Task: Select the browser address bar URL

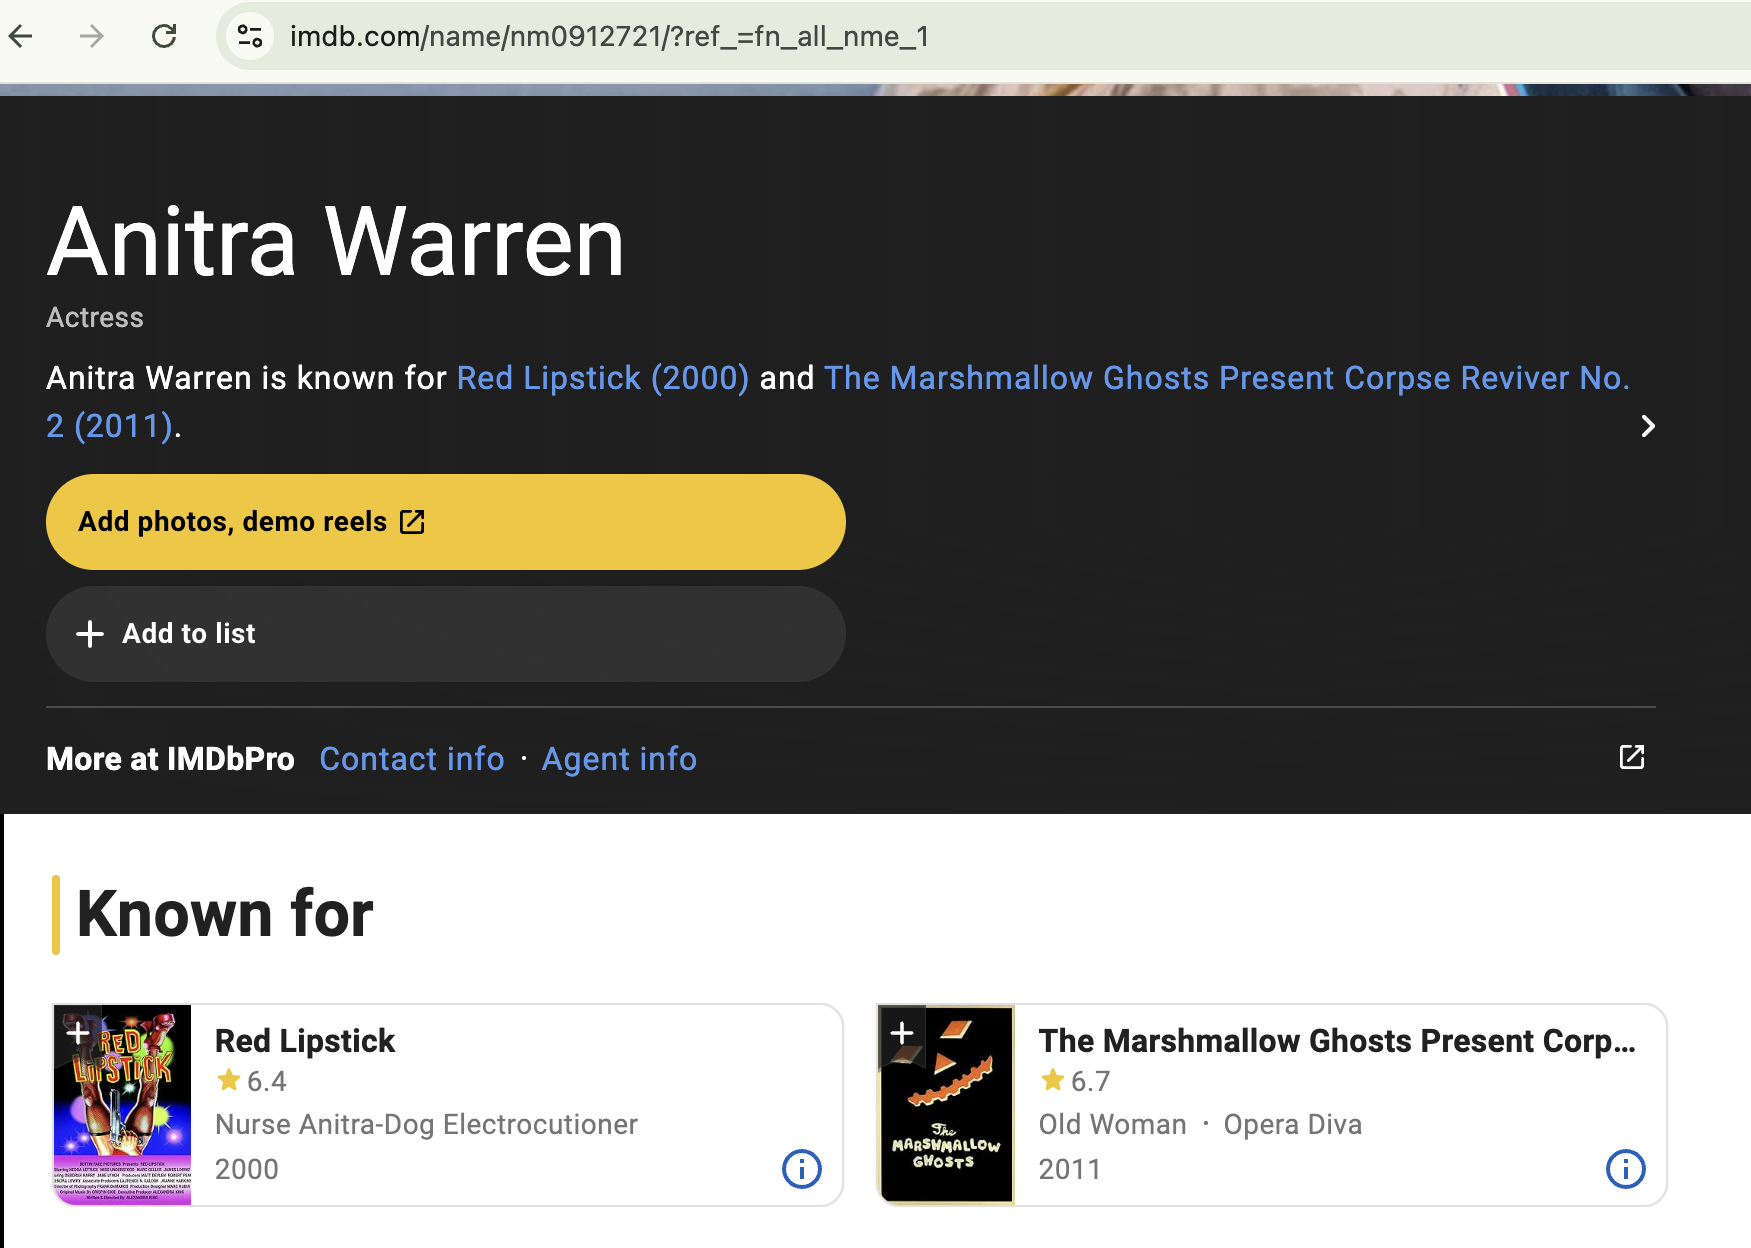Action: pos(608,38)
